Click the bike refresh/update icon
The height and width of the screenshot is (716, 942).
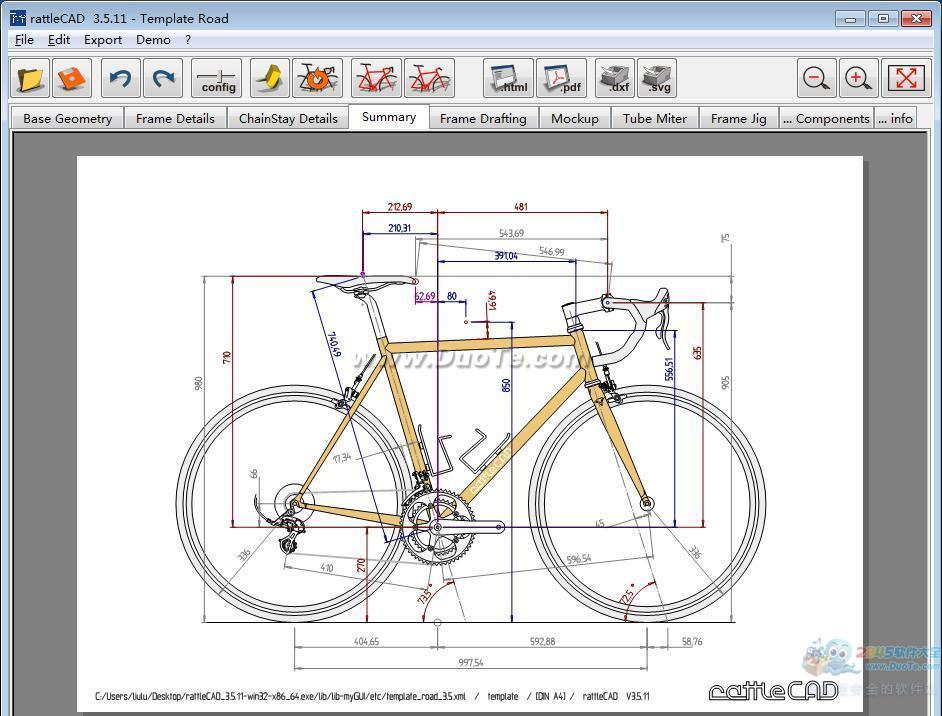317,78
